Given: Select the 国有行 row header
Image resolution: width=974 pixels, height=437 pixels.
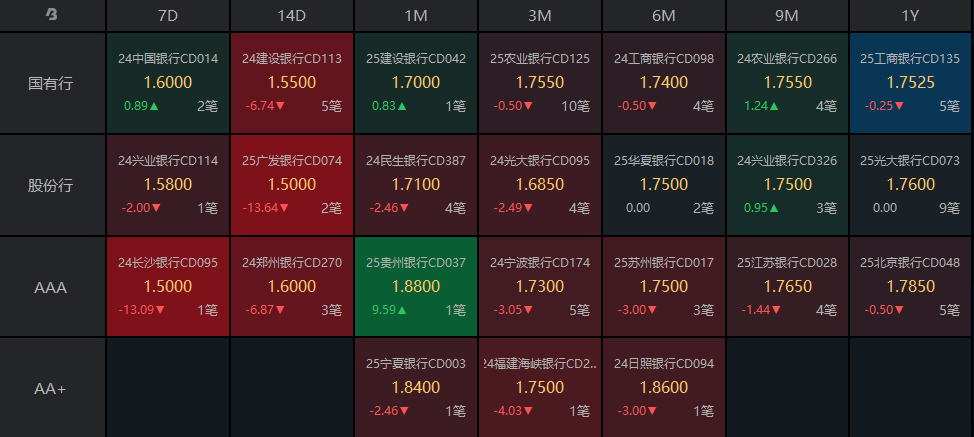Looking at the screenshot, I should tap(52, 83).
